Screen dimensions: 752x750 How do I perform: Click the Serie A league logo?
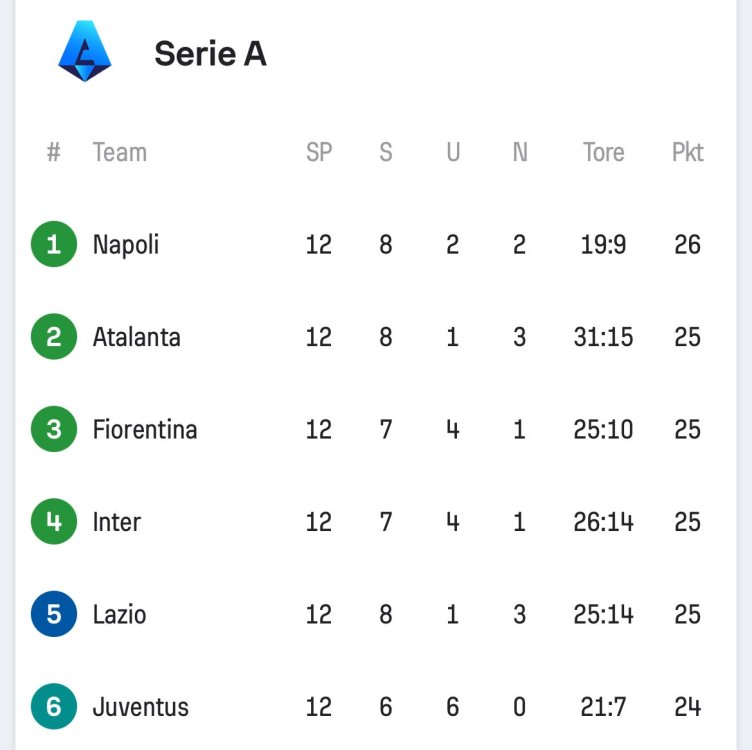pos(85,51)
